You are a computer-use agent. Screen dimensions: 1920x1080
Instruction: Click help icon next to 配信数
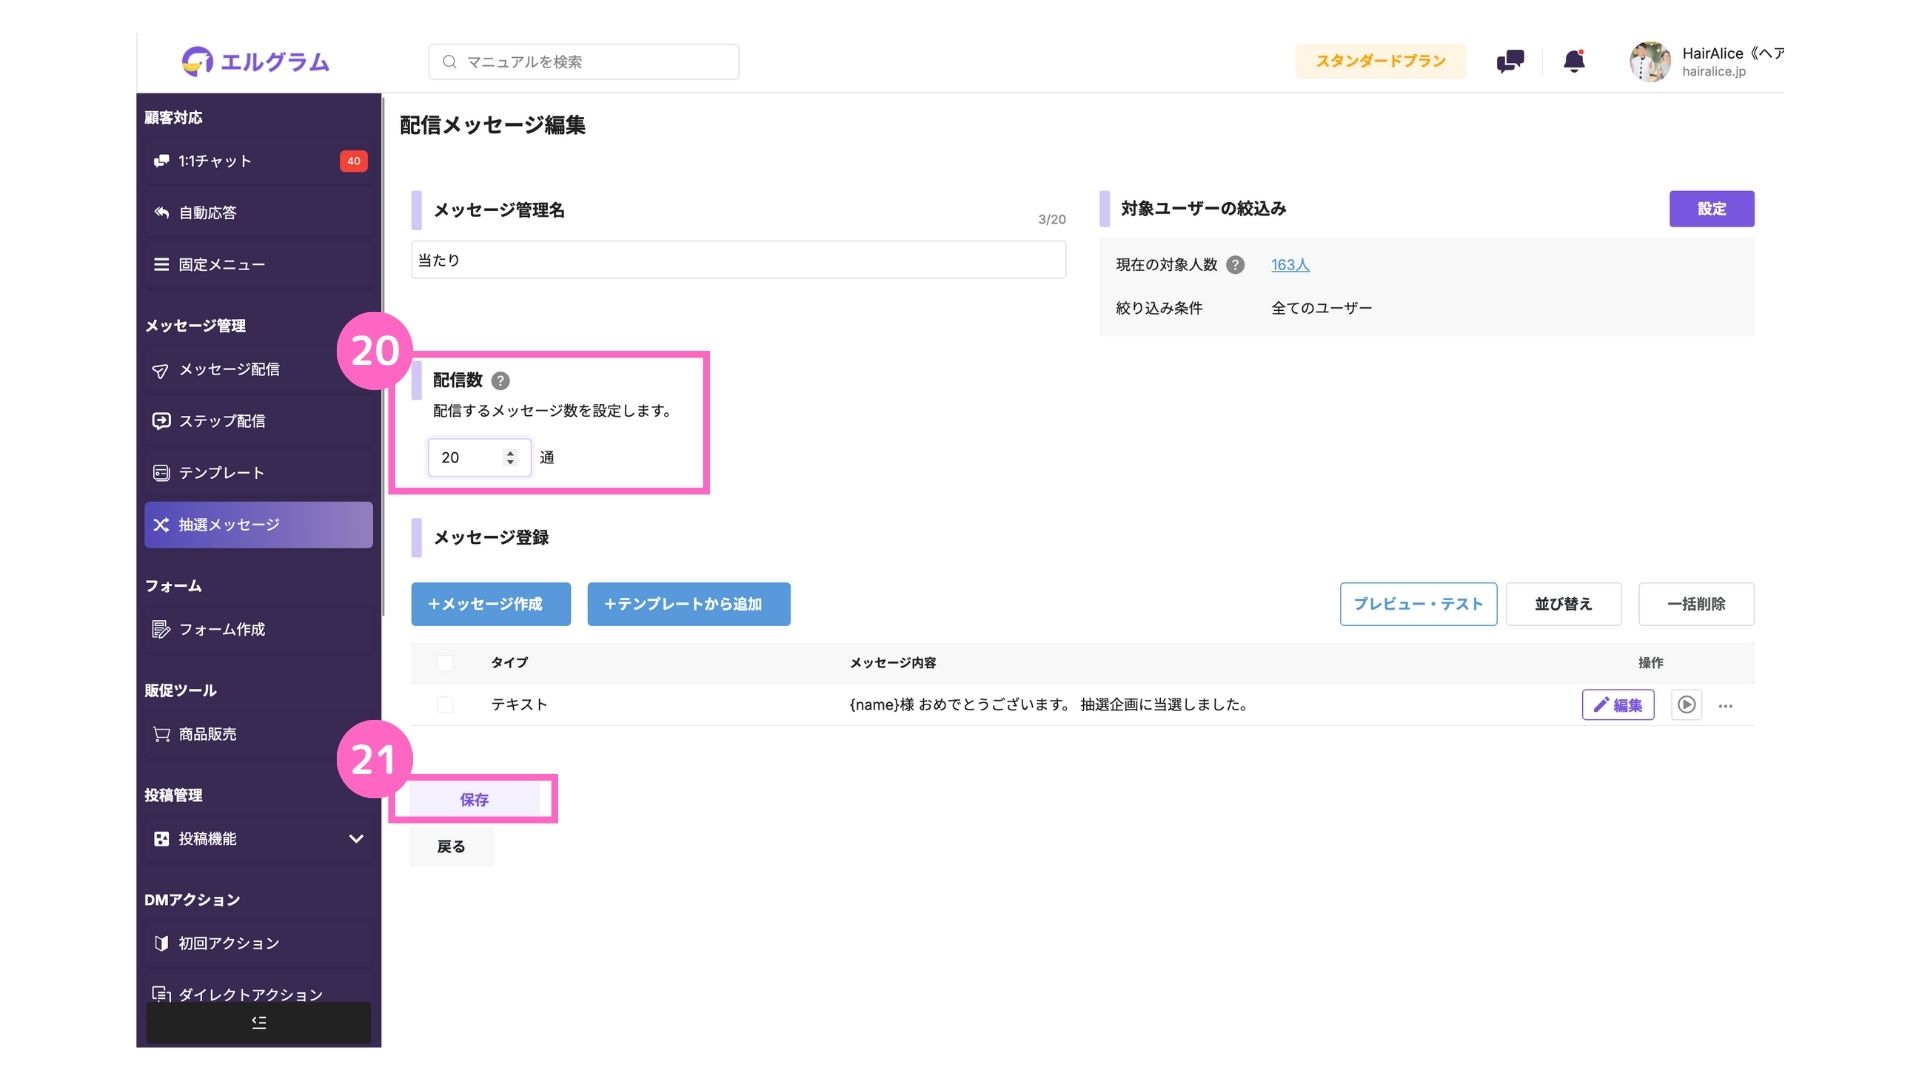[501, 381]
